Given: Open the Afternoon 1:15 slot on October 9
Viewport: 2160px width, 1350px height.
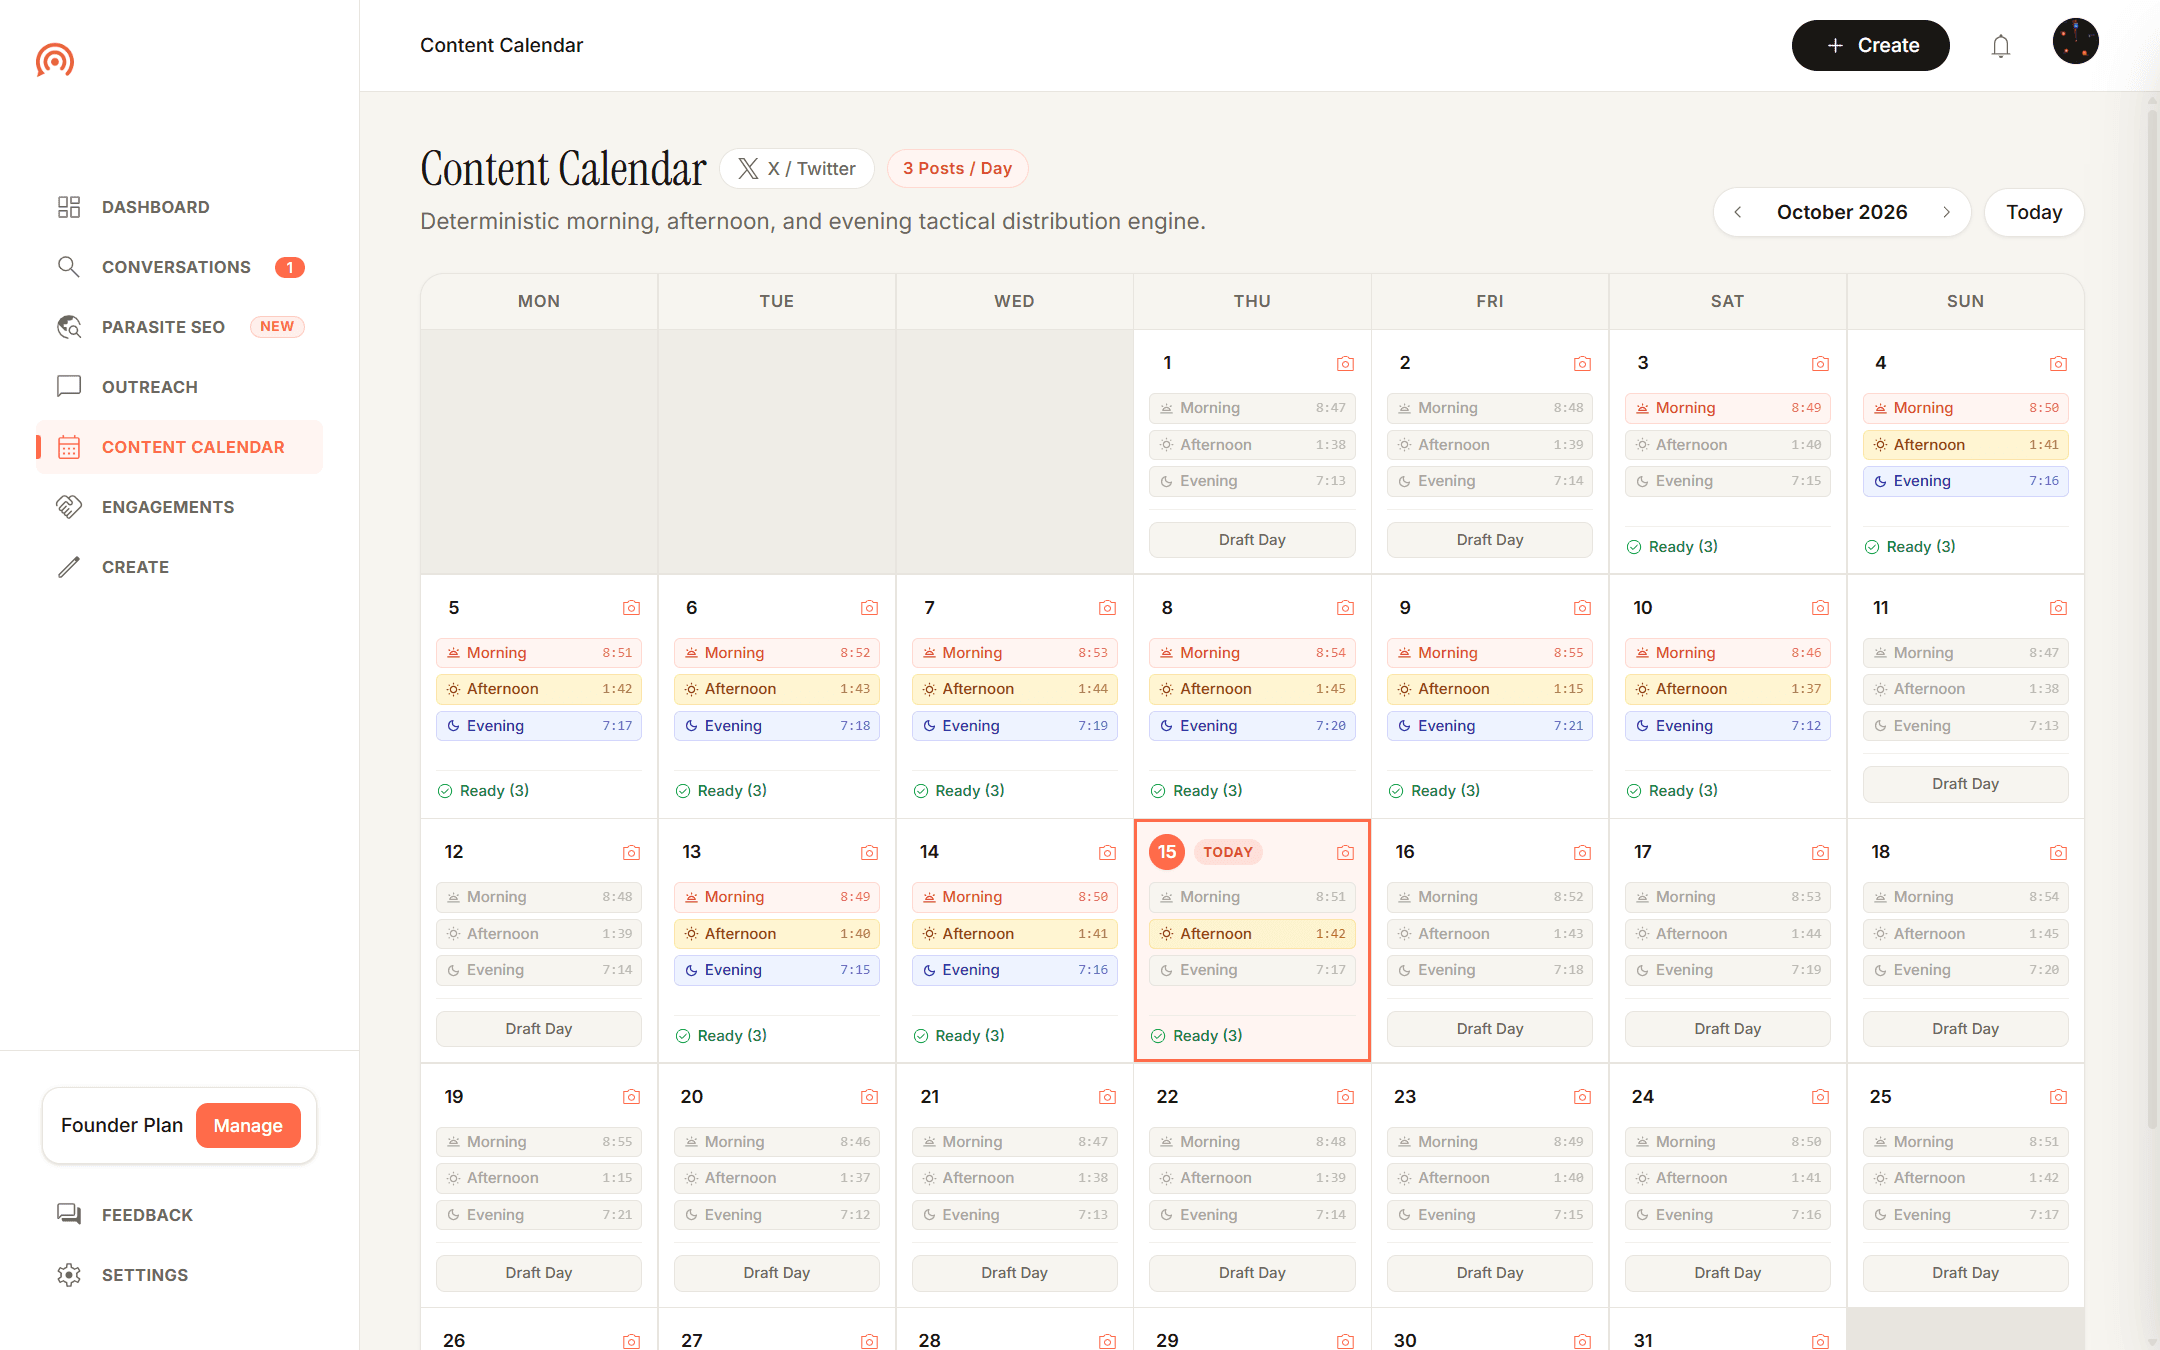Looking at the screenshot, I should click(1490, 689).
